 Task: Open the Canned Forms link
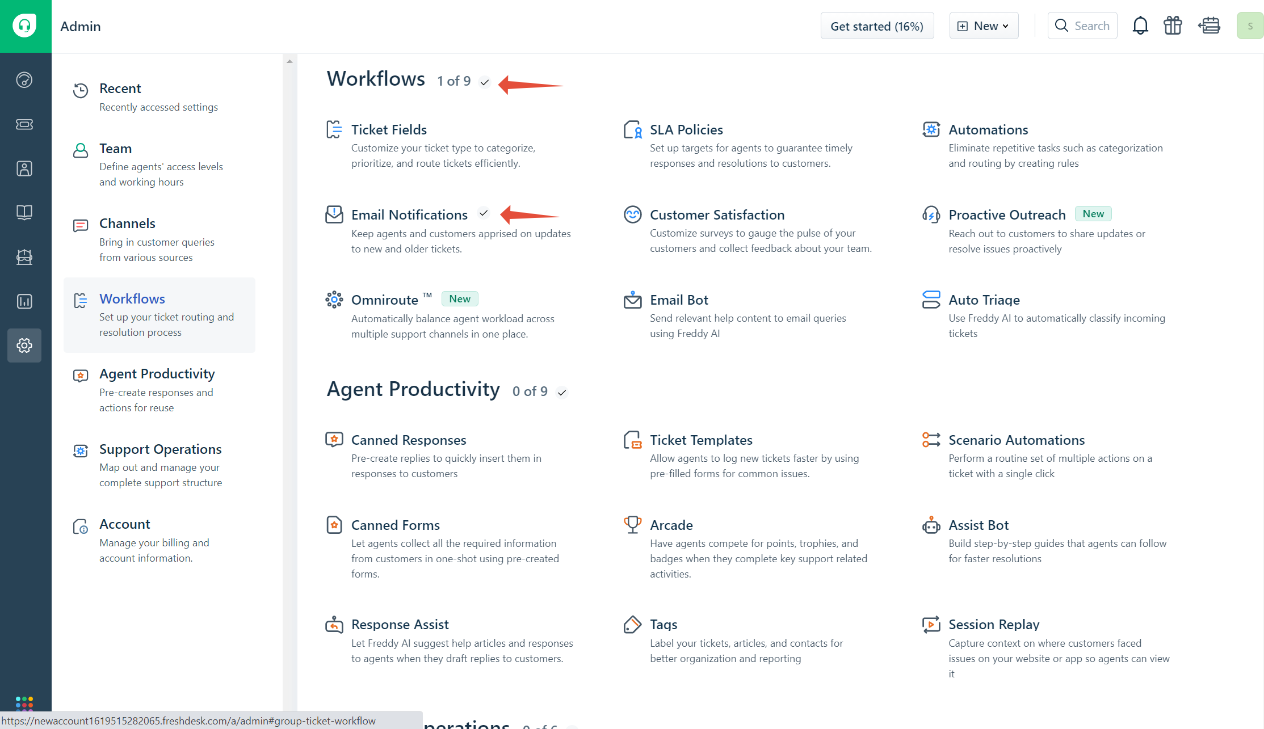pos(395,525)
